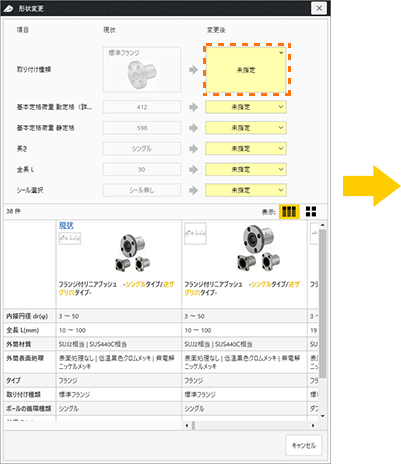Open 基本定格荷重 動定格 change dropdown
The width and height of the screenshot is (401, 464).
click(x=246, y=107)
